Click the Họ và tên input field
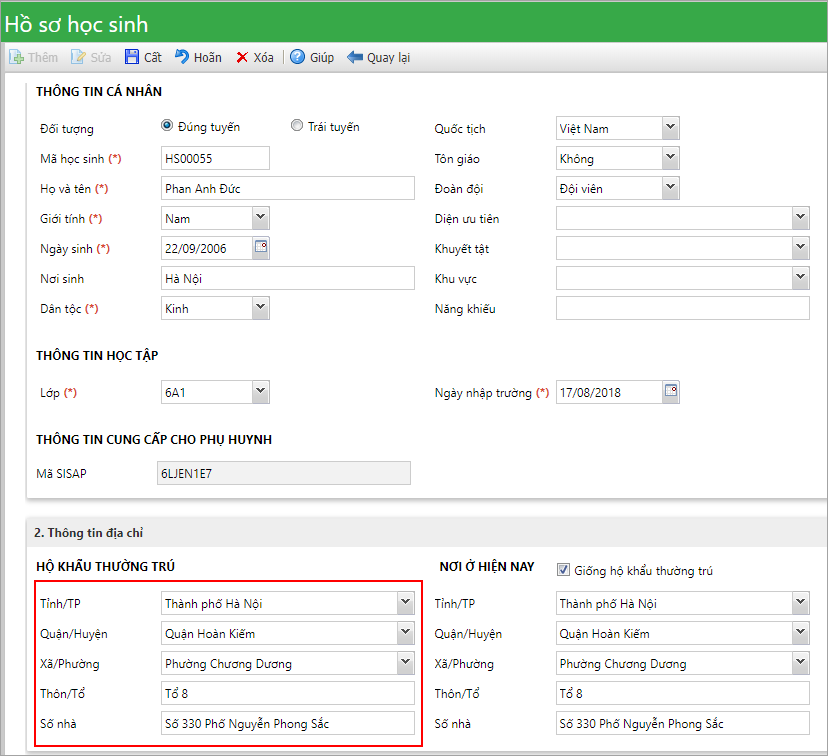The image size is (828, 756). 288,188
